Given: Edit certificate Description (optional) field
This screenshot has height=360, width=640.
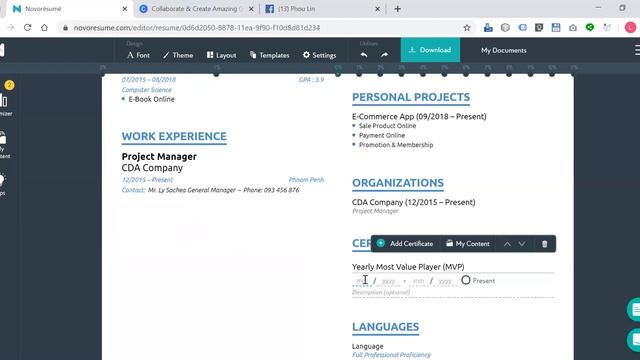Looking at the screenshot, I should point(453,292).
